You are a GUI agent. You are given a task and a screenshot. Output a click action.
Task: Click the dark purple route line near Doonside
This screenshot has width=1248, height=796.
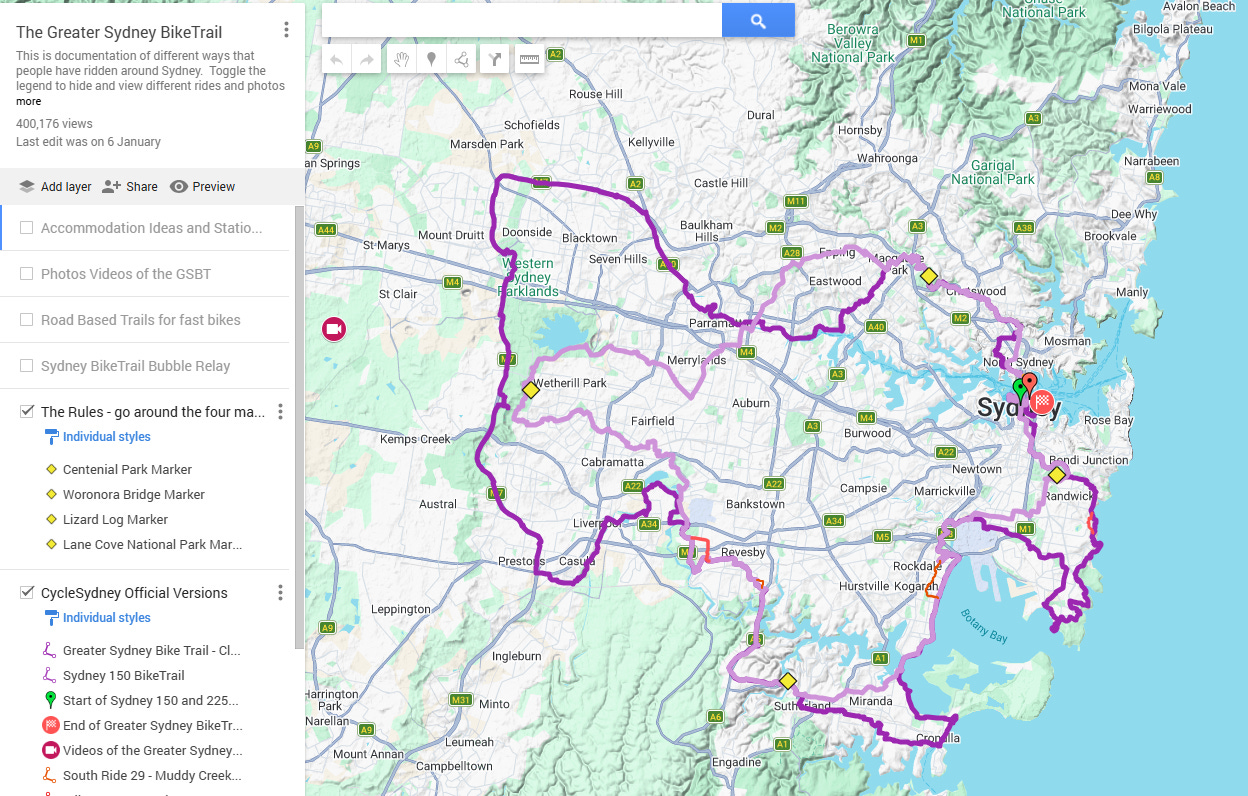tap(493, 224)
